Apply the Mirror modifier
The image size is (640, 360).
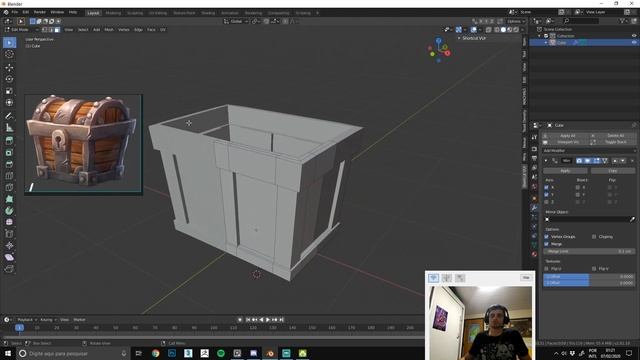click(x=565, y=171)
